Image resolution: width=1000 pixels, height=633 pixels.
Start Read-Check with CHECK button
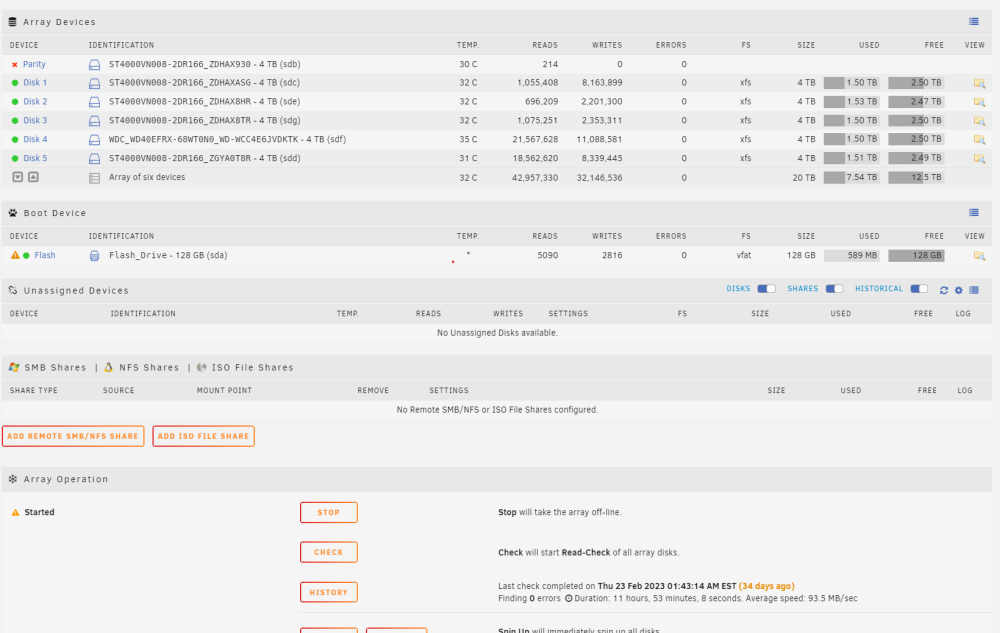(x=328, y=552)
